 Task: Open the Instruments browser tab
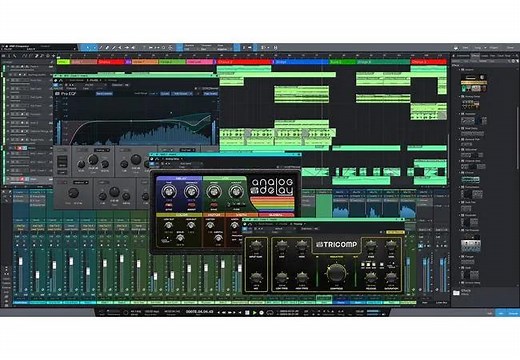(463, 56)
